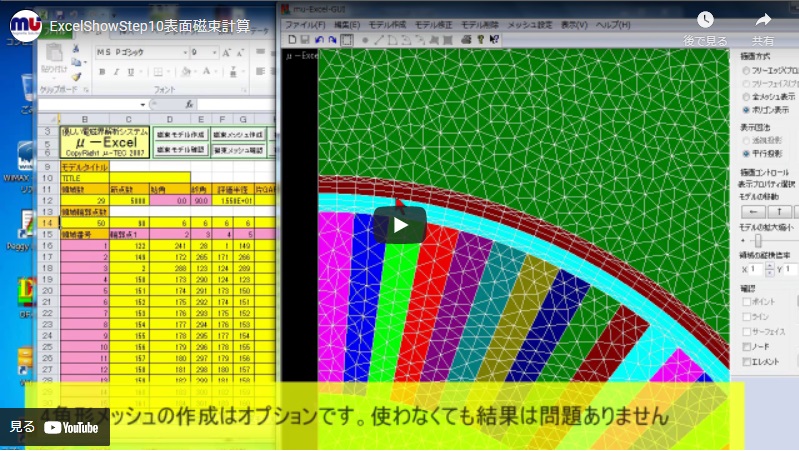Viewport: 799px width, 451px height.
Task: Click the New file icon in mu-Excel-GUI toolbar
Action: click(292, 39)
